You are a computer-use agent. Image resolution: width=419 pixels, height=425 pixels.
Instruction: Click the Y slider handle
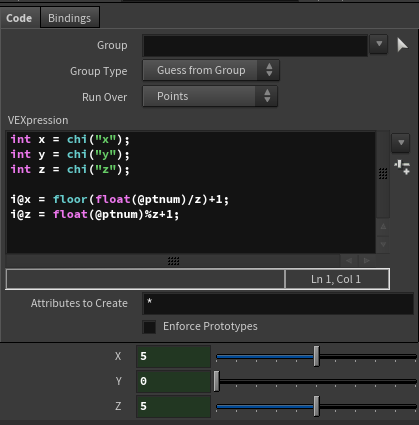217,381
